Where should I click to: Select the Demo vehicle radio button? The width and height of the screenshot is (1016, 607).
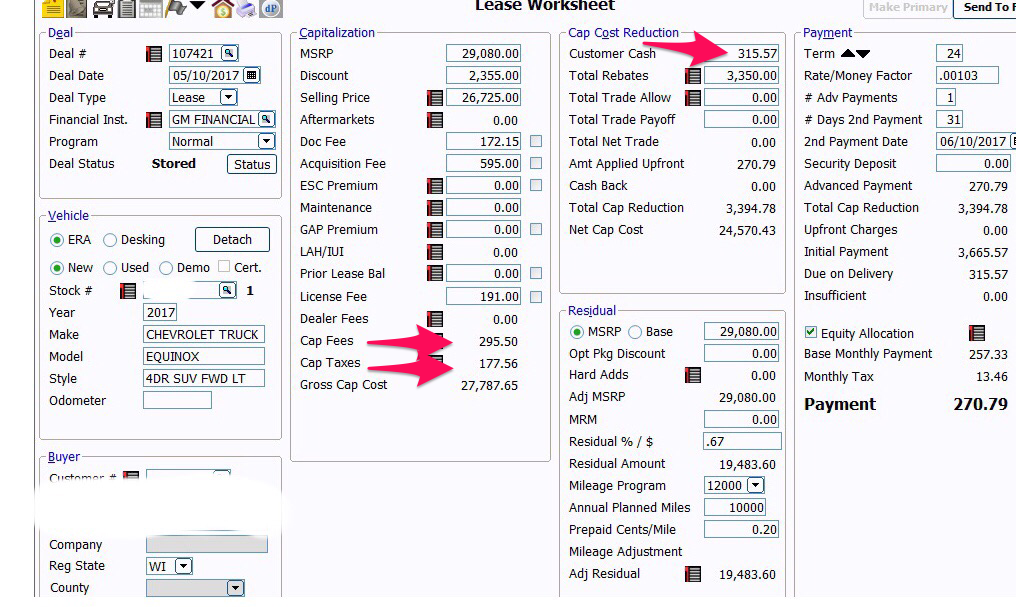[x=166, y=268]
